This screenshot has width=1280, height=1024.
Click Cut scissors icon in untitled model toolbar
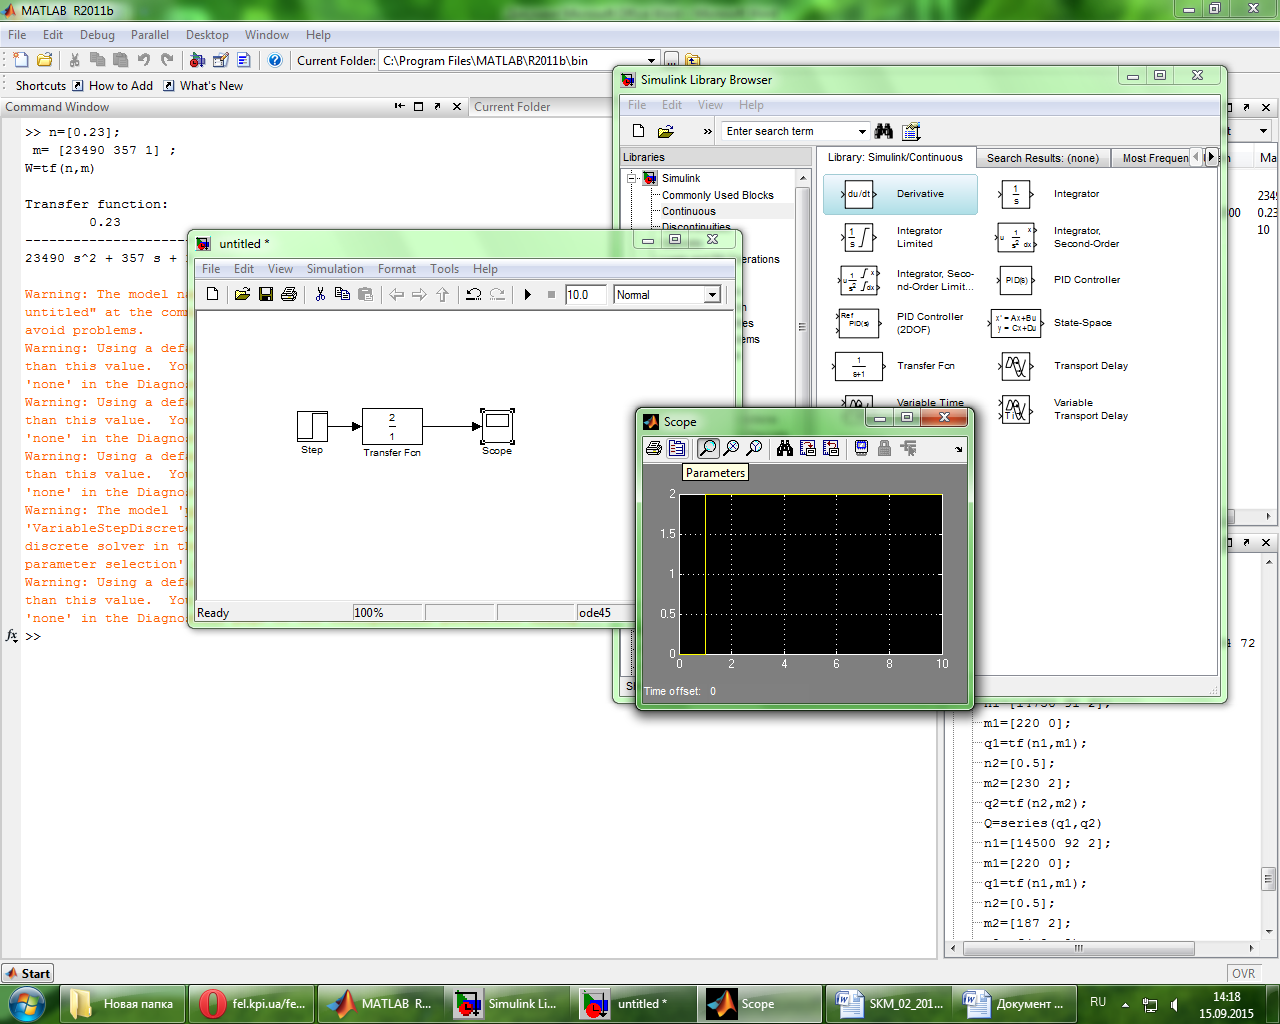(320, 294)
